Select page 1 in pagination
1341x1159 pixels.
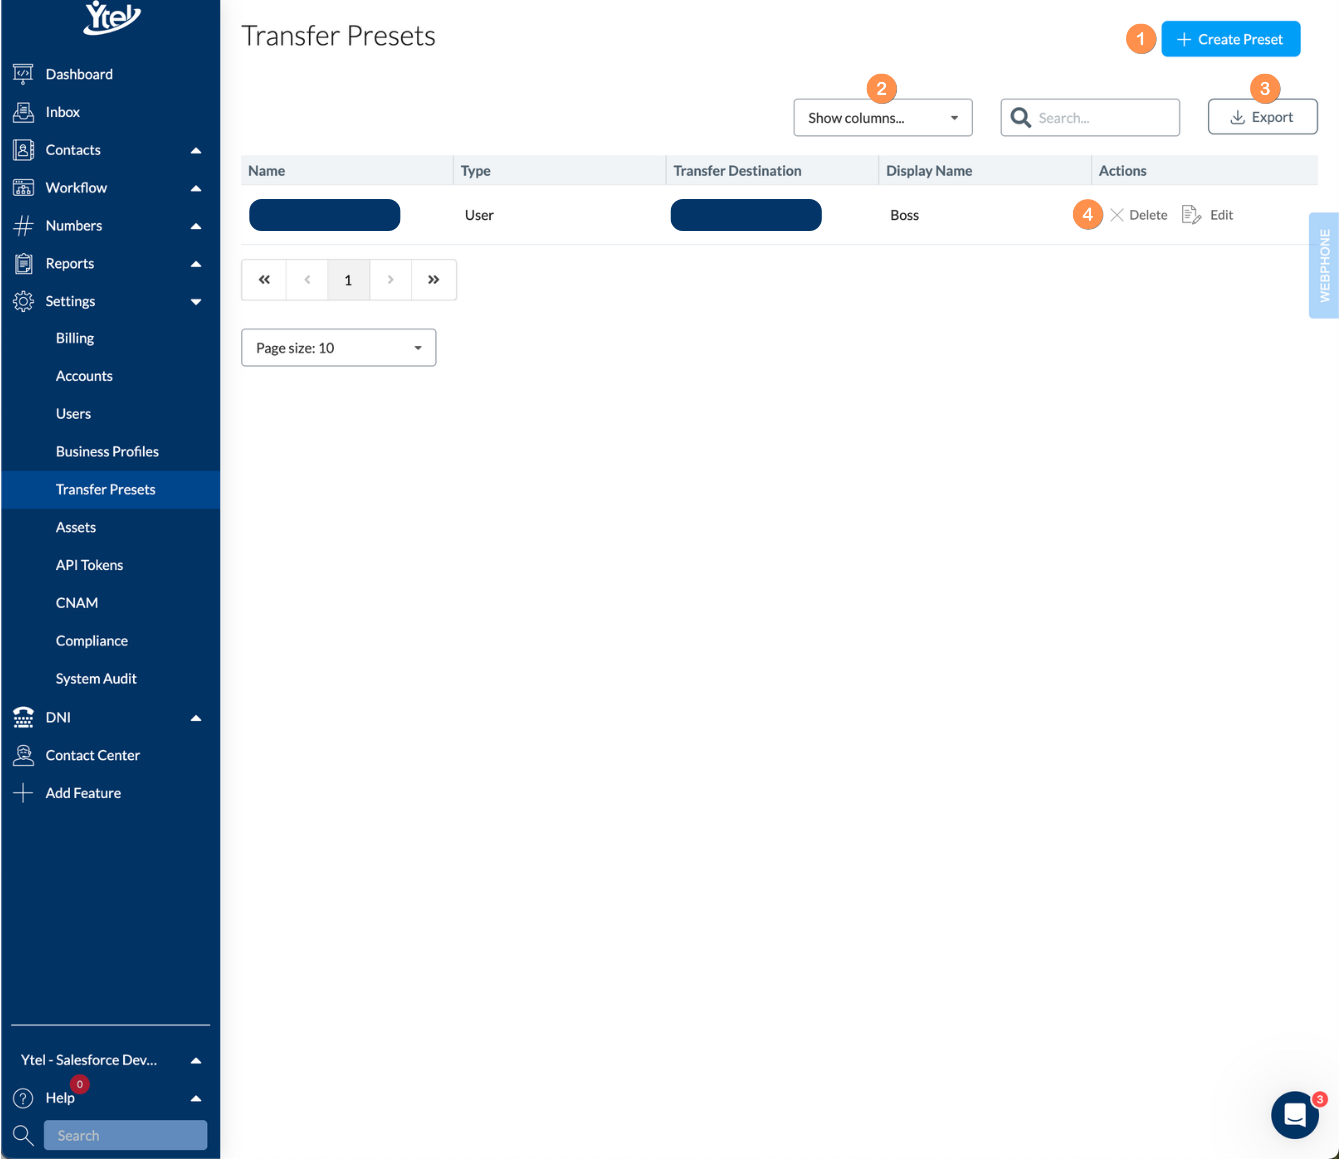348,280
